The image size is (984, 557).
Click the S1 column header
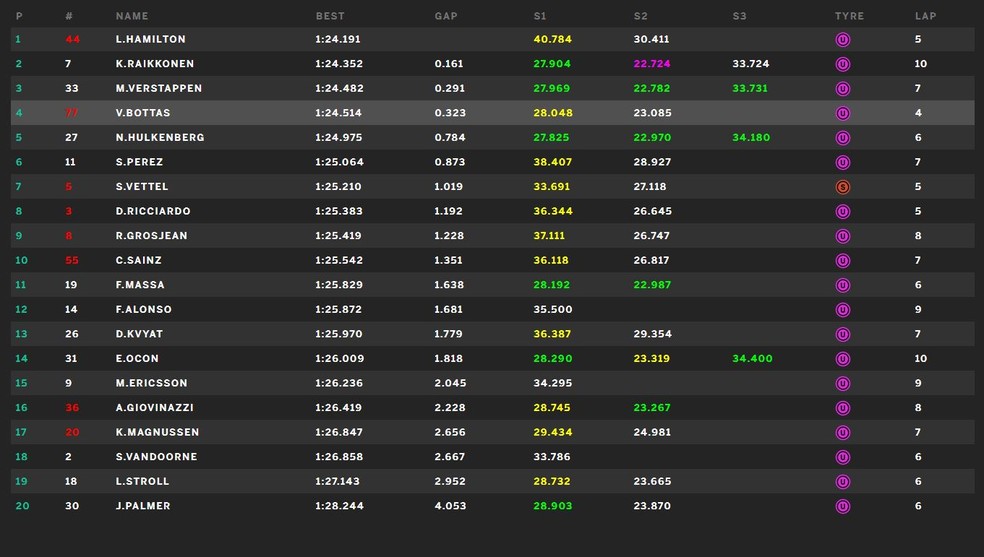point(540,16)
